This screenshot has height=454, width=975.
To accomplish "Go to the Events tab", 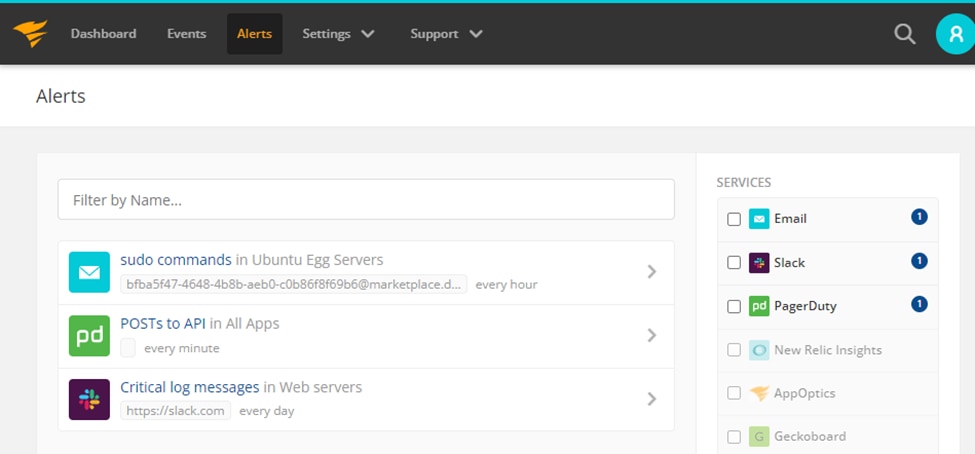I will click(x=187, y=34).
